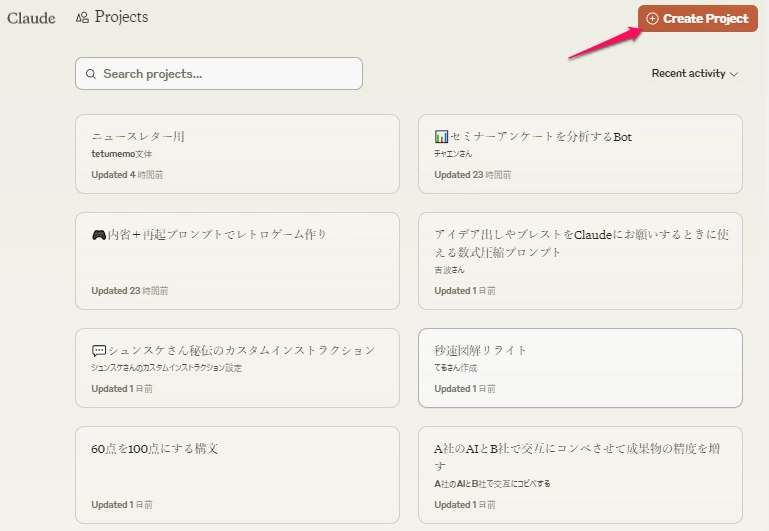
Task: Click シュンスケさんのカスタムインストラクション設定 description
Action: coord(166,368)
